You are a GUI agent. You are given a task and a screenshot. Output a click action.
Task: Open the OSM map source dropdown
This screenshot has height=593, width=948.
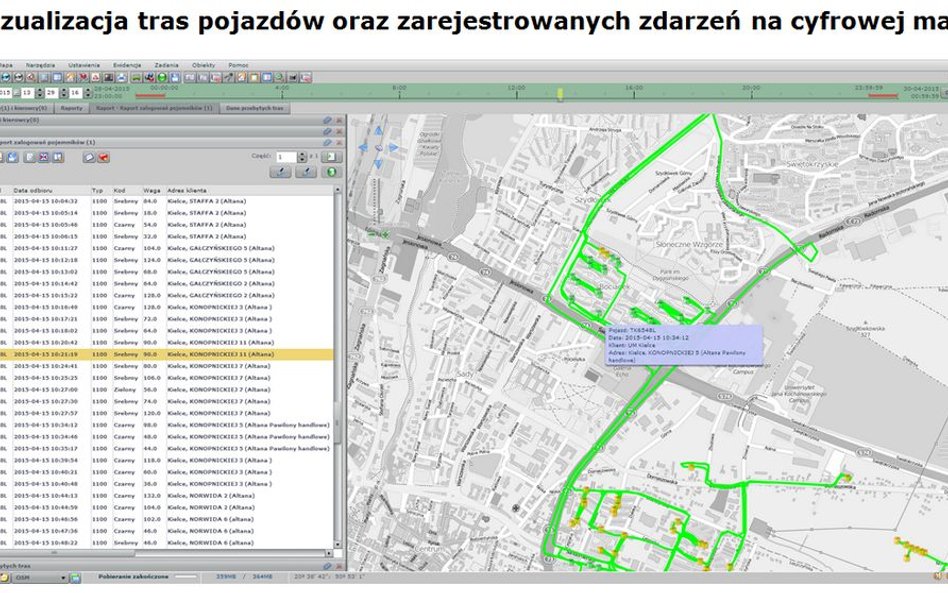coord(62,578)
